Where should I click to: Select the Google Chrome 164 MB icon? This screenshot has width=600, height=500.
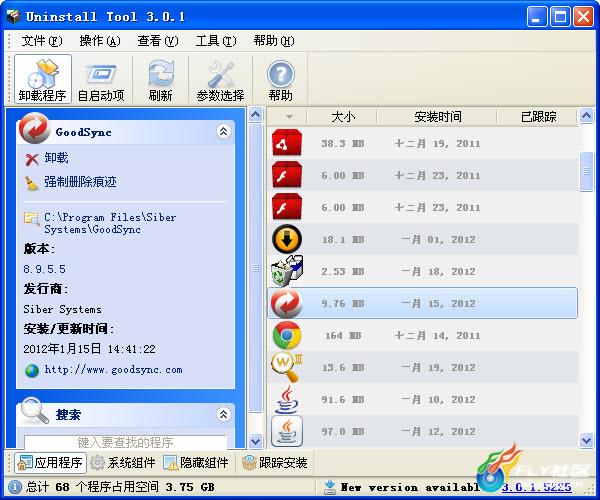click(x=287, y=336)
